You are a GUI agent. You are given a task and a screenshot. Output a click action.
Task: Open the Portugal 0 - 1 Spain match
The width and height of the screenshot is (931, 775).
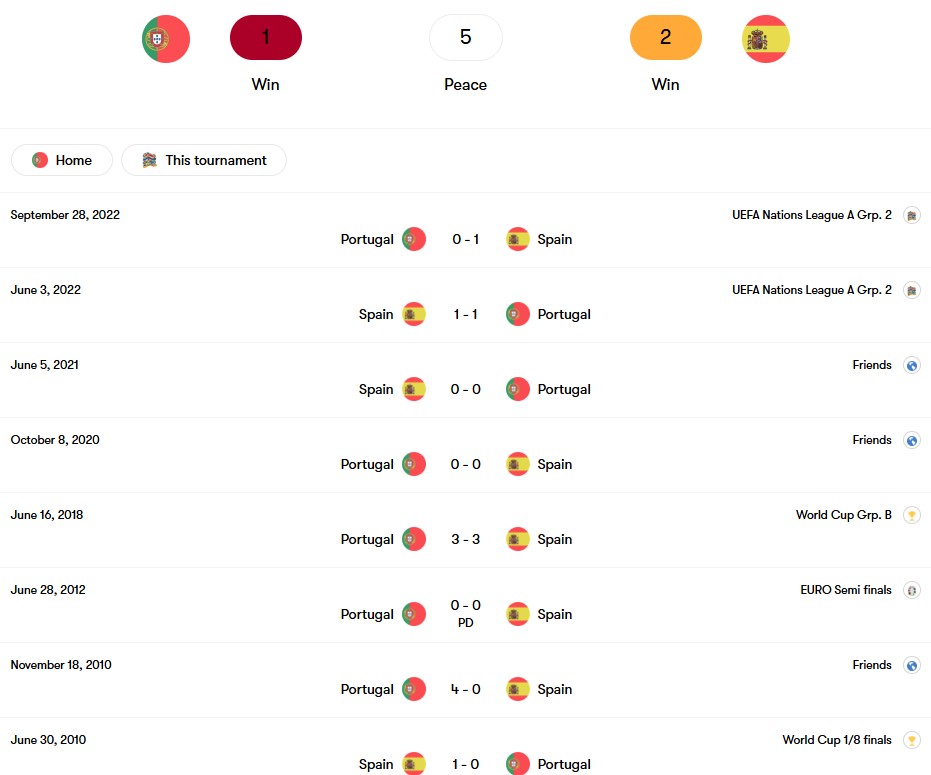coord(466,230)
